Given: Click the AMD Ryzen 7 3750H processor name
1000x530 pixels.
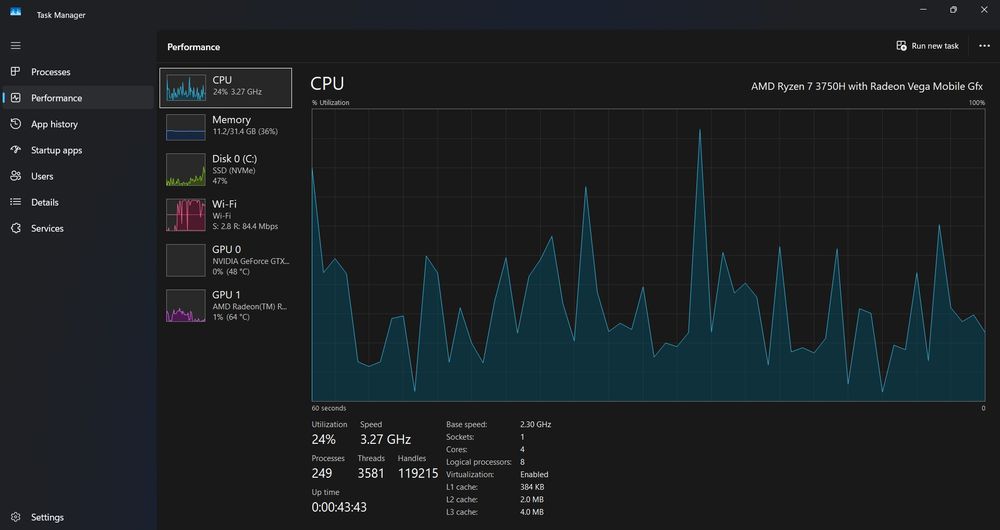Looking at the screenshot, I should (867, 86).
